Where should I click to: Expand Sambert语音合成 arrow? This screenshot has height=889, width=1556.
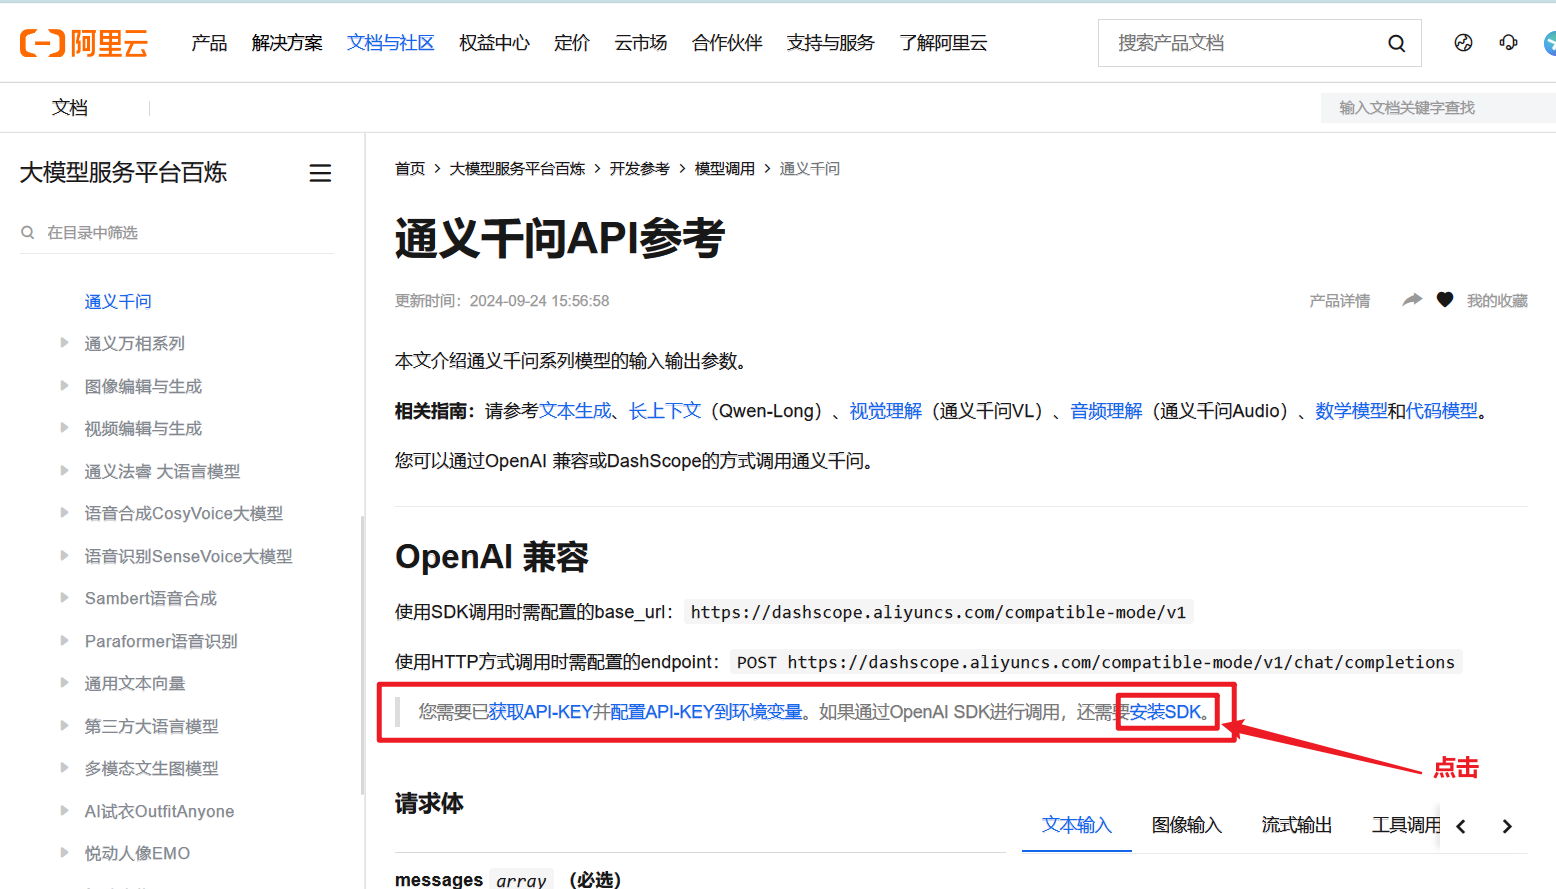coord(64,598)
